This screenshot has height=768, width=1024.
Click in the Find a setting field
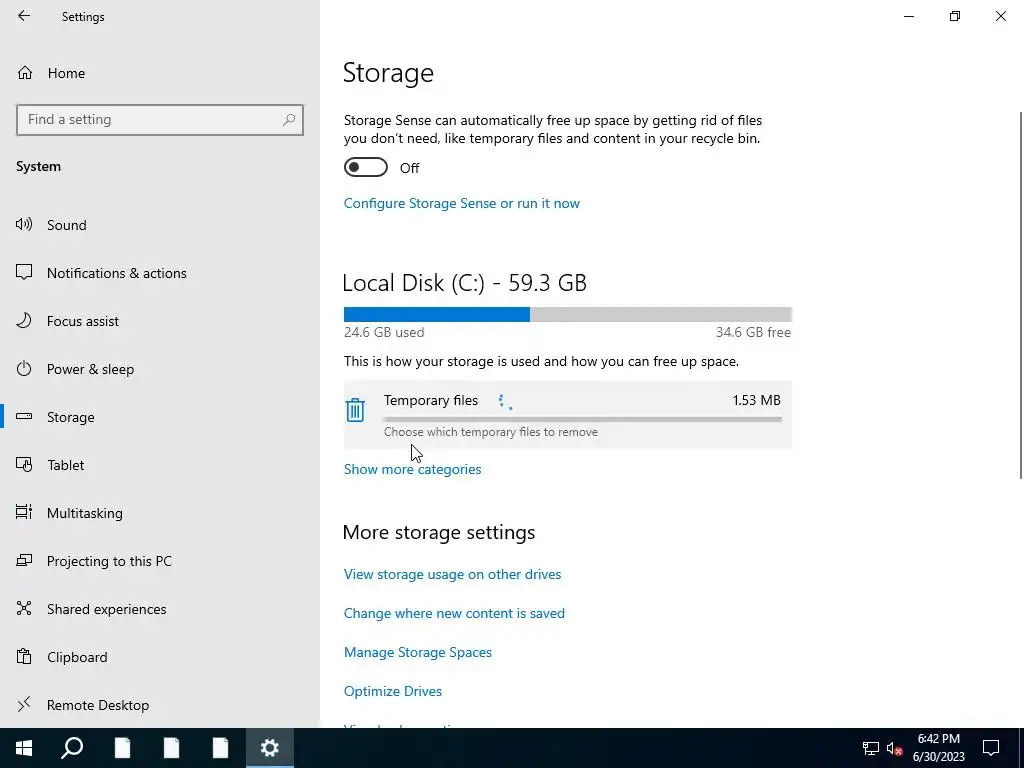[x=159, y=120]
